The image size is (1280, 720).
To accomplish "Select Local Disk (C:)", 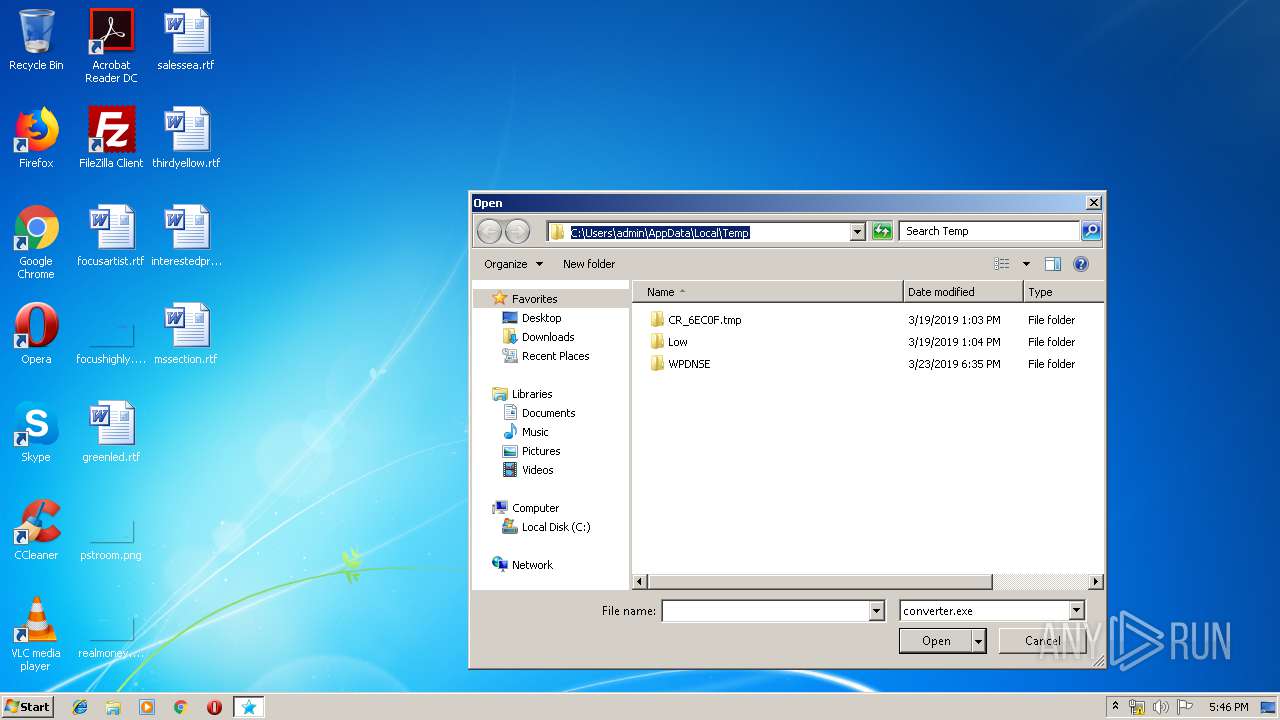I will click(546, 527).
